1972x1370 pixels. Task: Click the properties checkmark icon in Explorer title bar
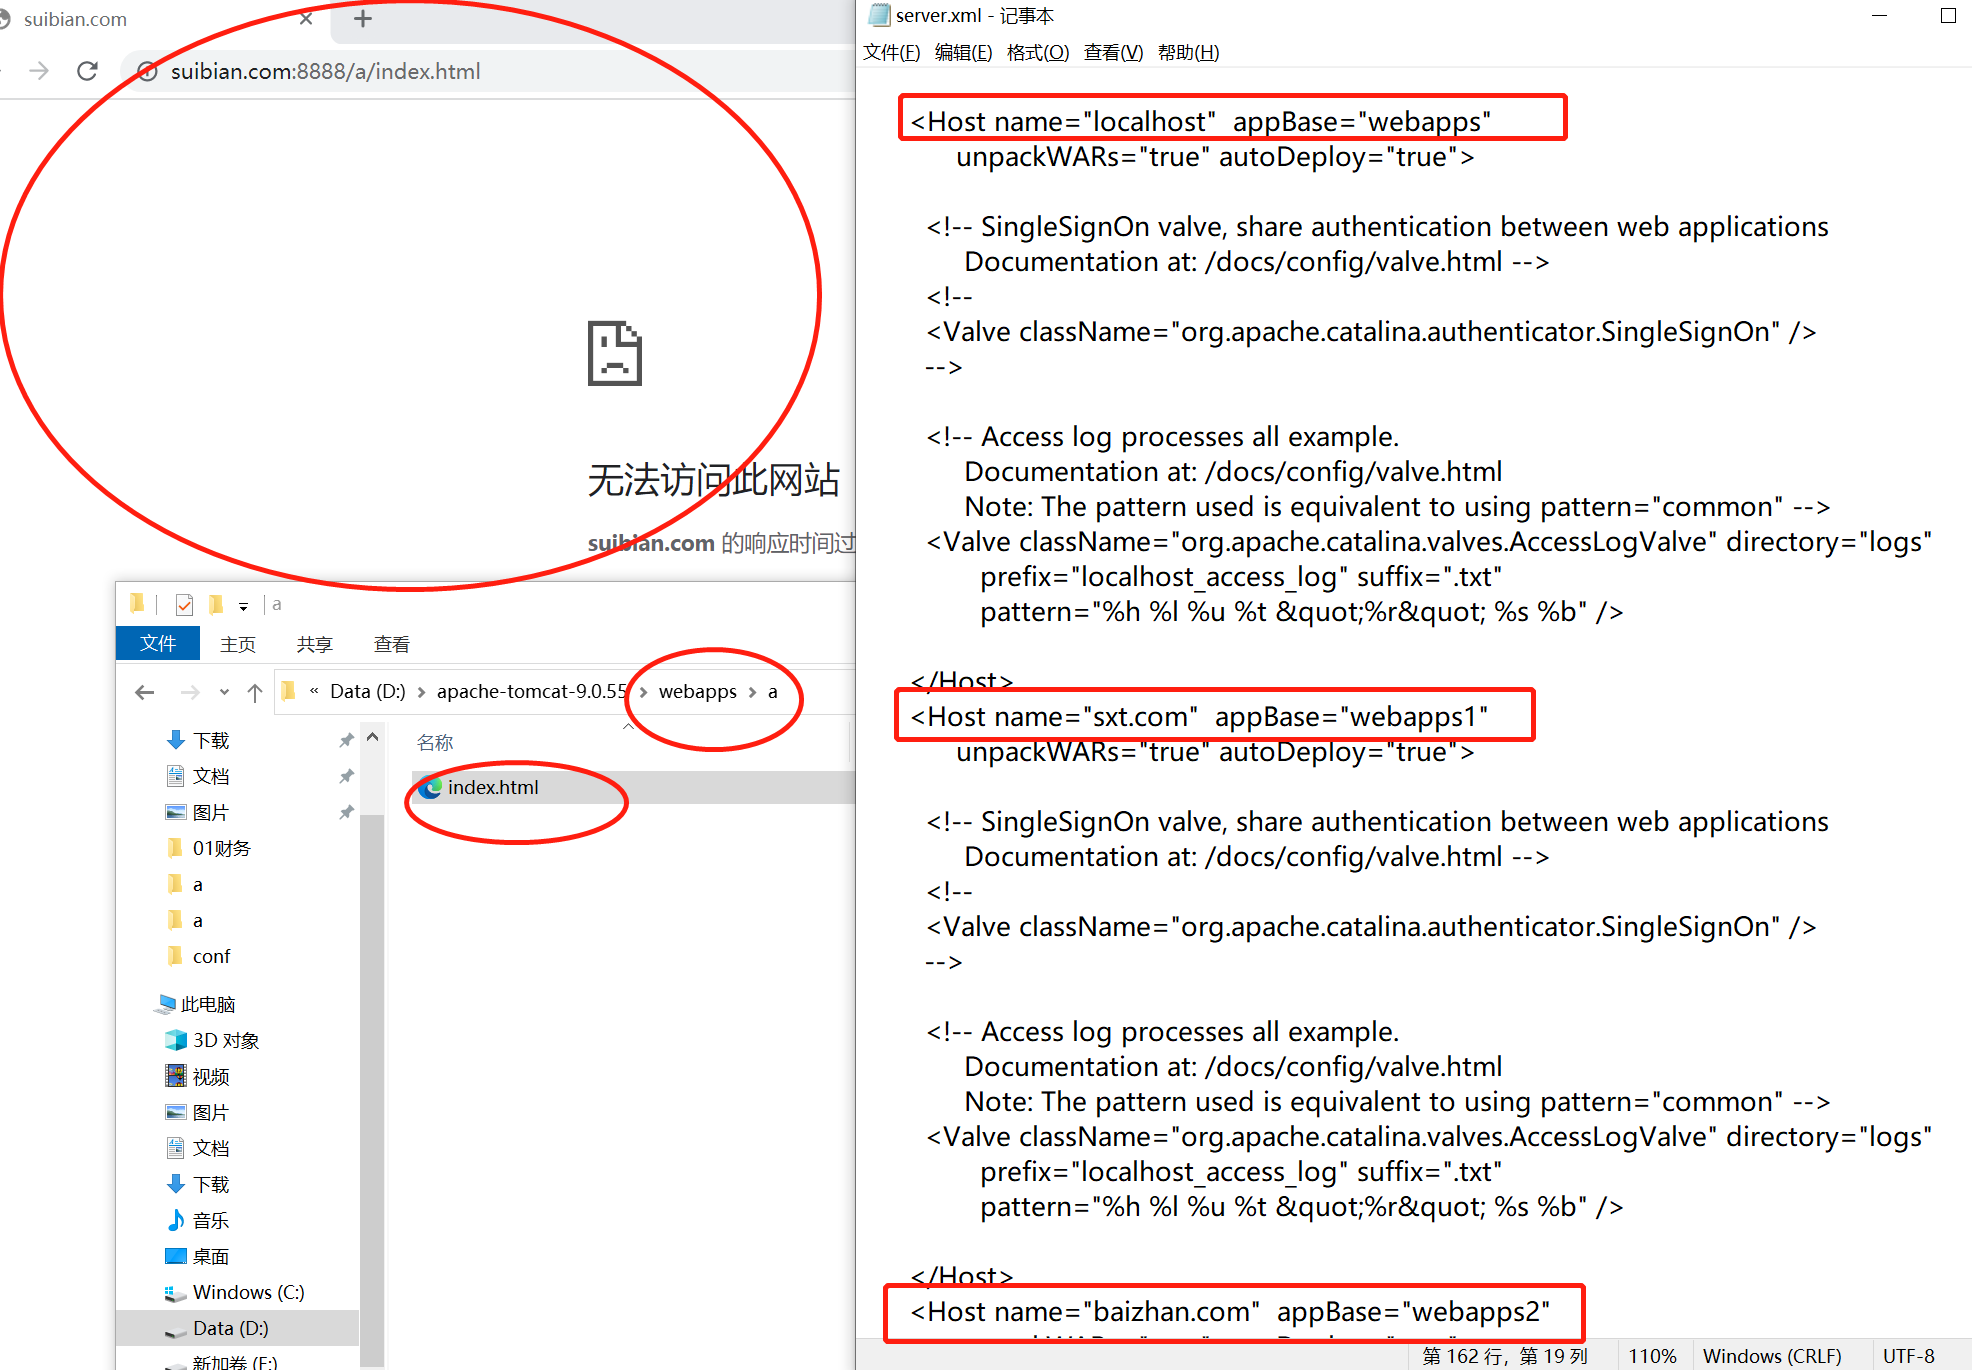[x=184, y=604]
